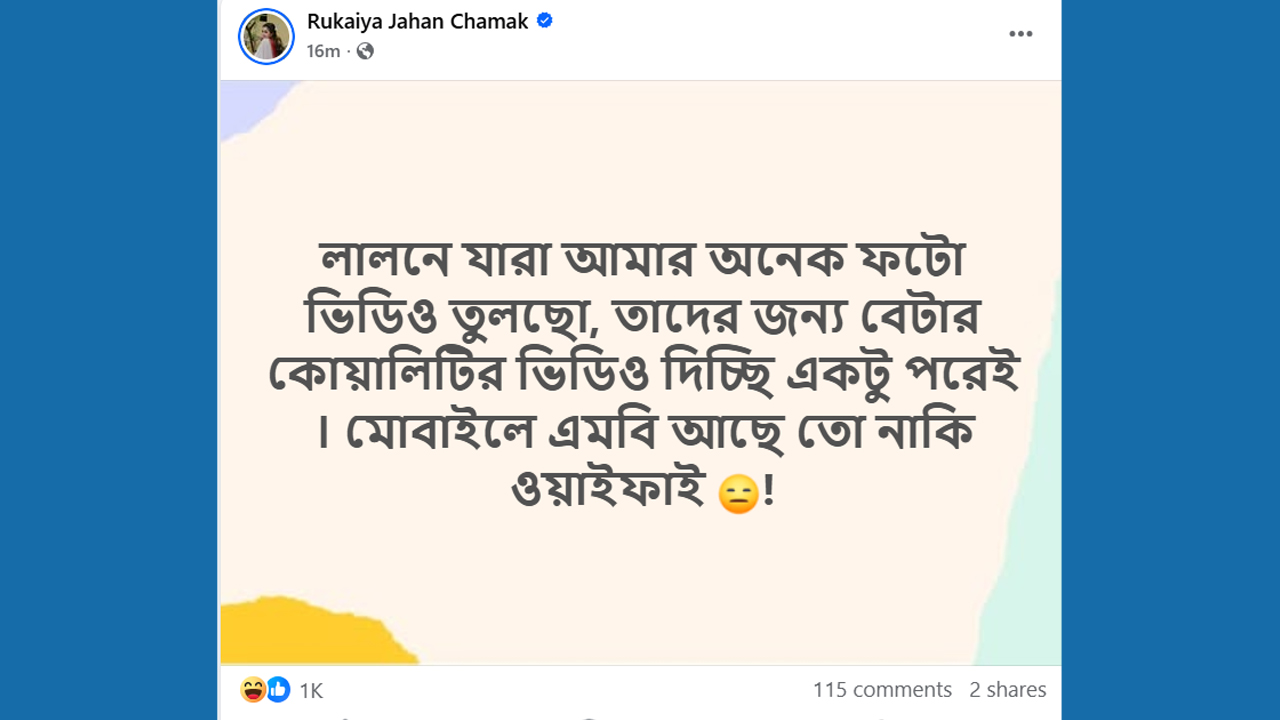Open the 16m post timestamp
1280x720 pixels.
point(323,51)
